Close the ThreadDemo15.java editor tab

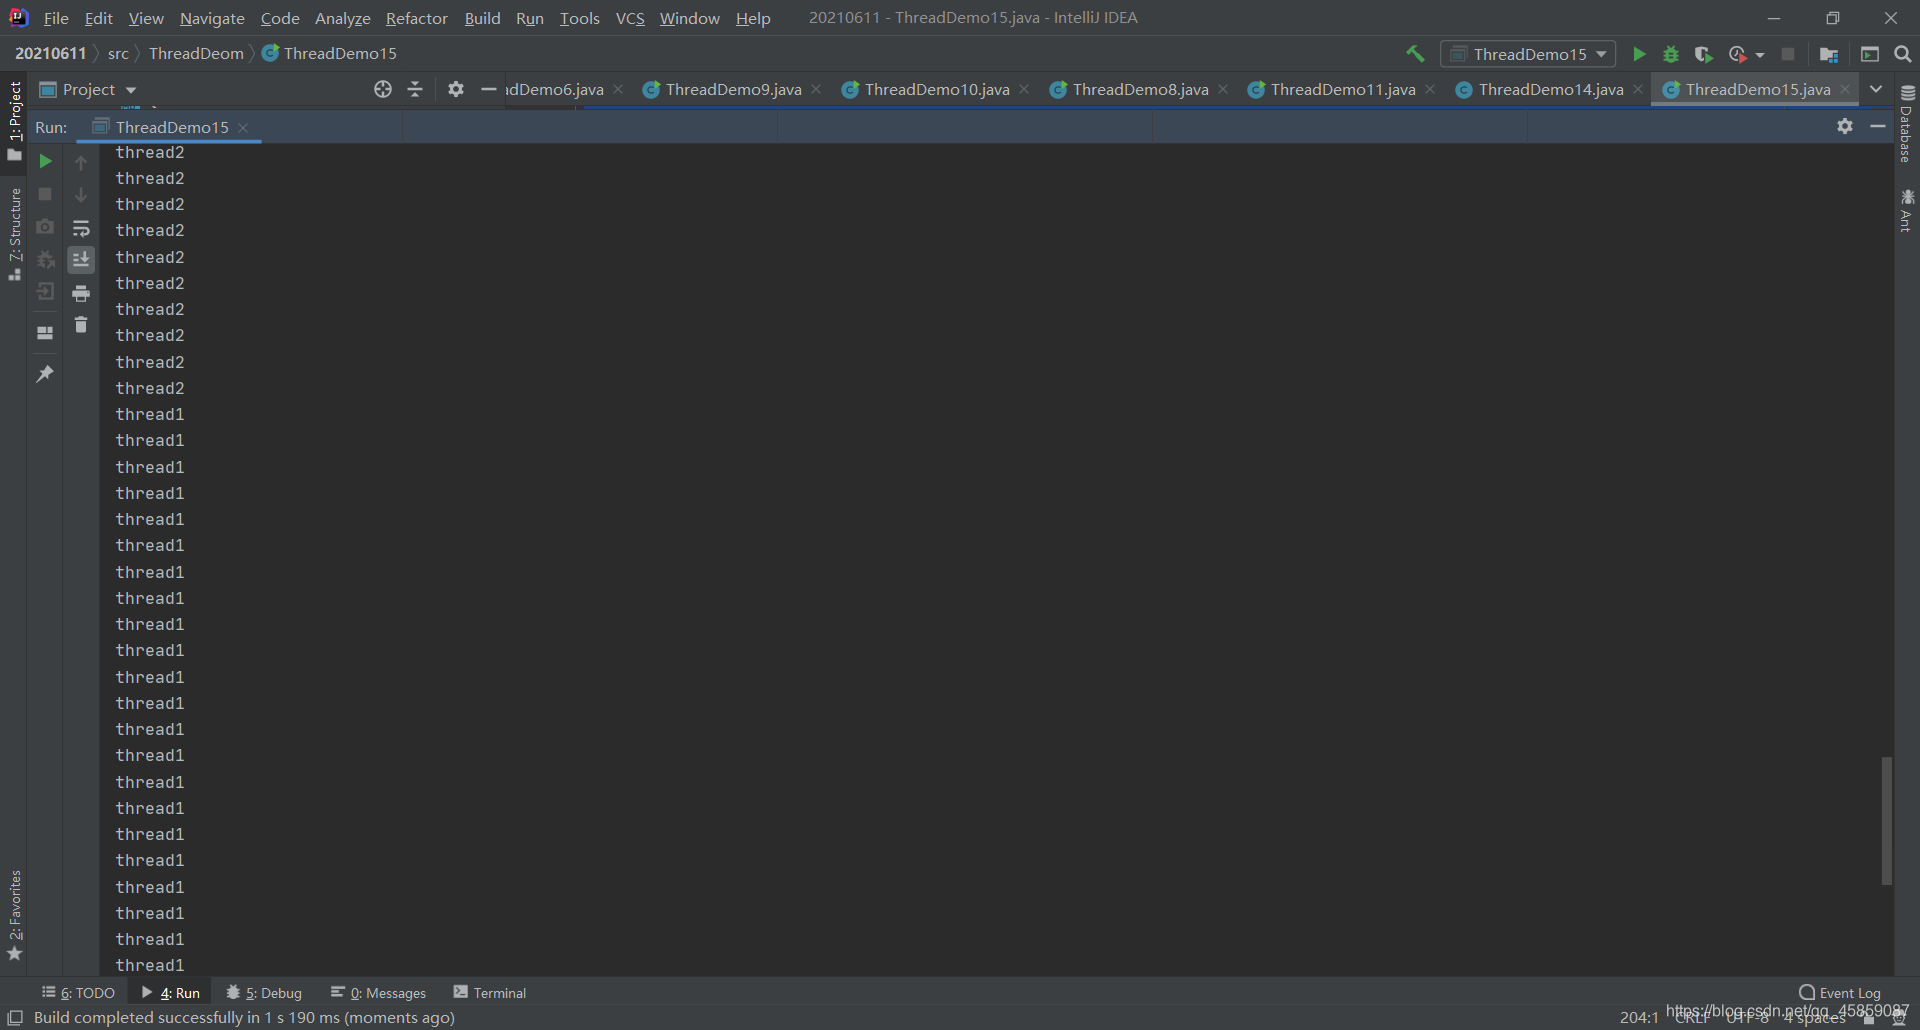pyautogui.click(x=1845, y=89)
